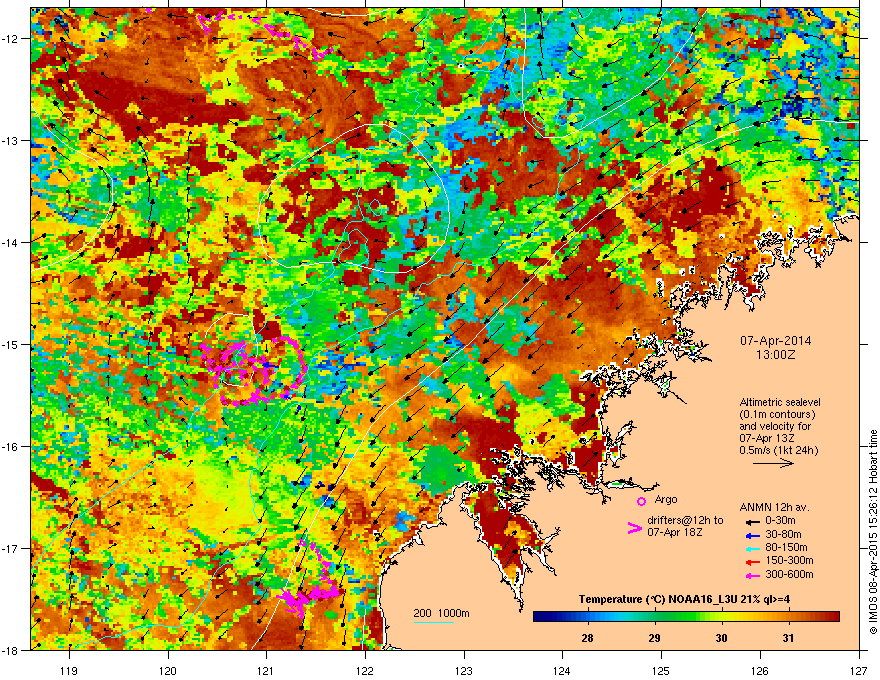Click the '-16' latitude axis label
This screenshot has height=680, width=880.
(x=10, y=447)
